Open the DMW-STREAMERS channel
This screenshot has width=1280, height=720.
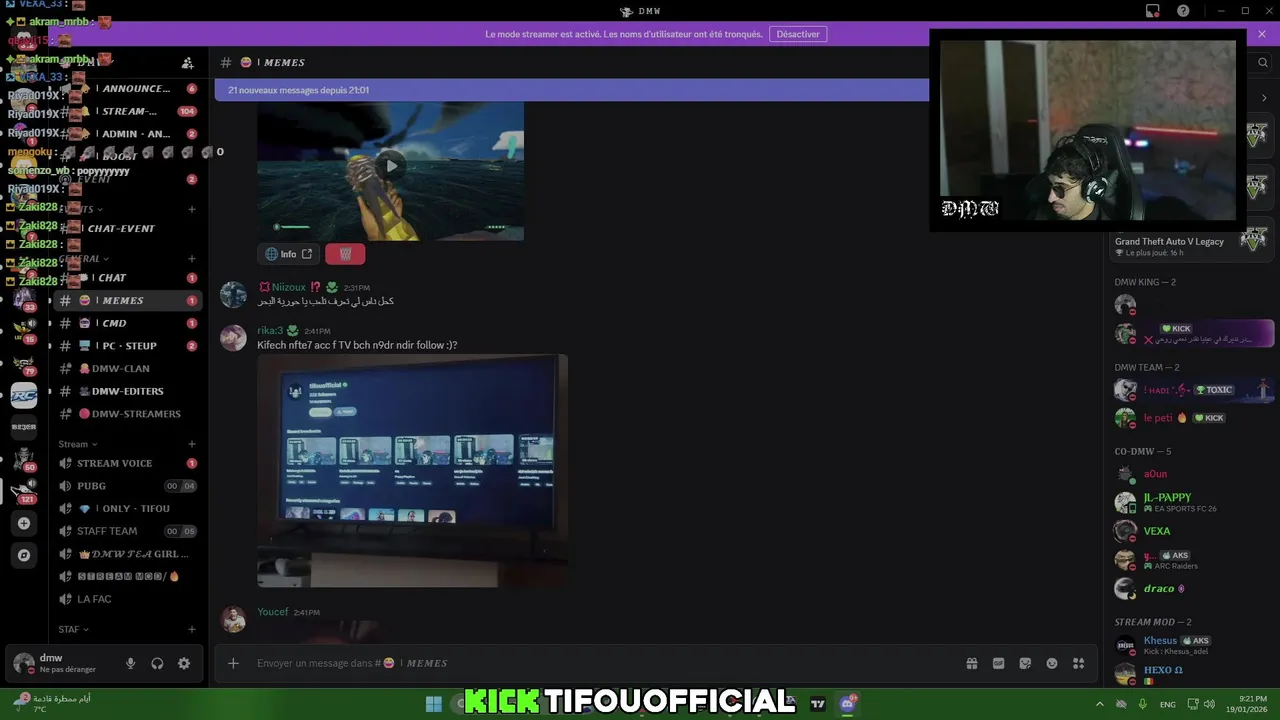click(x=129, y=414)
